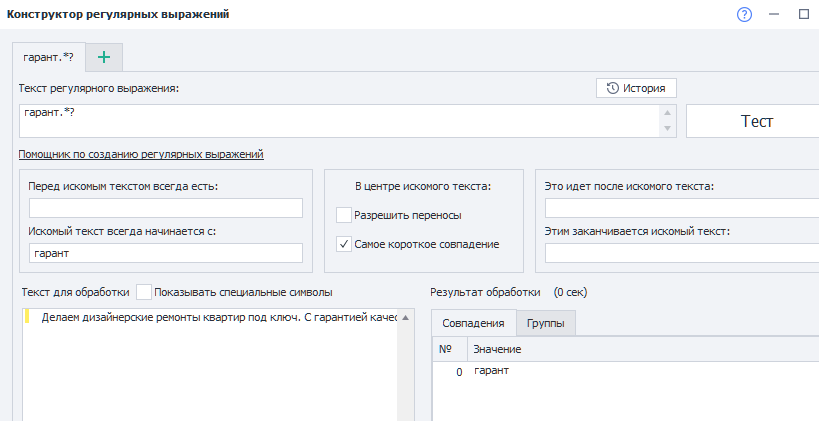Click the blue help question mark icon

coord(744,15)
